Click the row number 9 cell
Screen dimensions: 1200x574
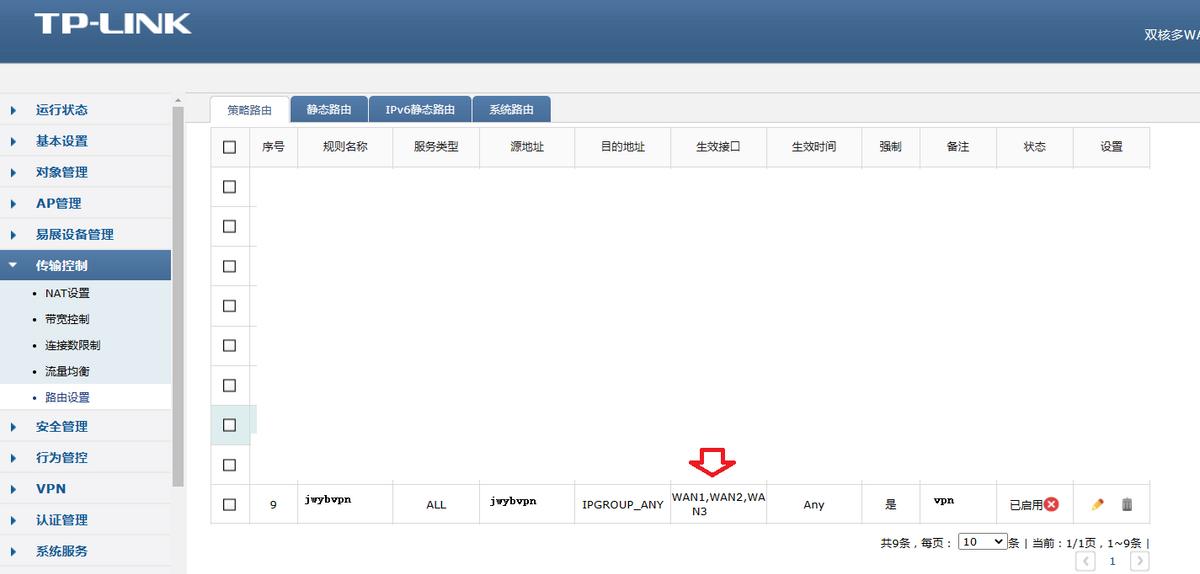(273, 504)
